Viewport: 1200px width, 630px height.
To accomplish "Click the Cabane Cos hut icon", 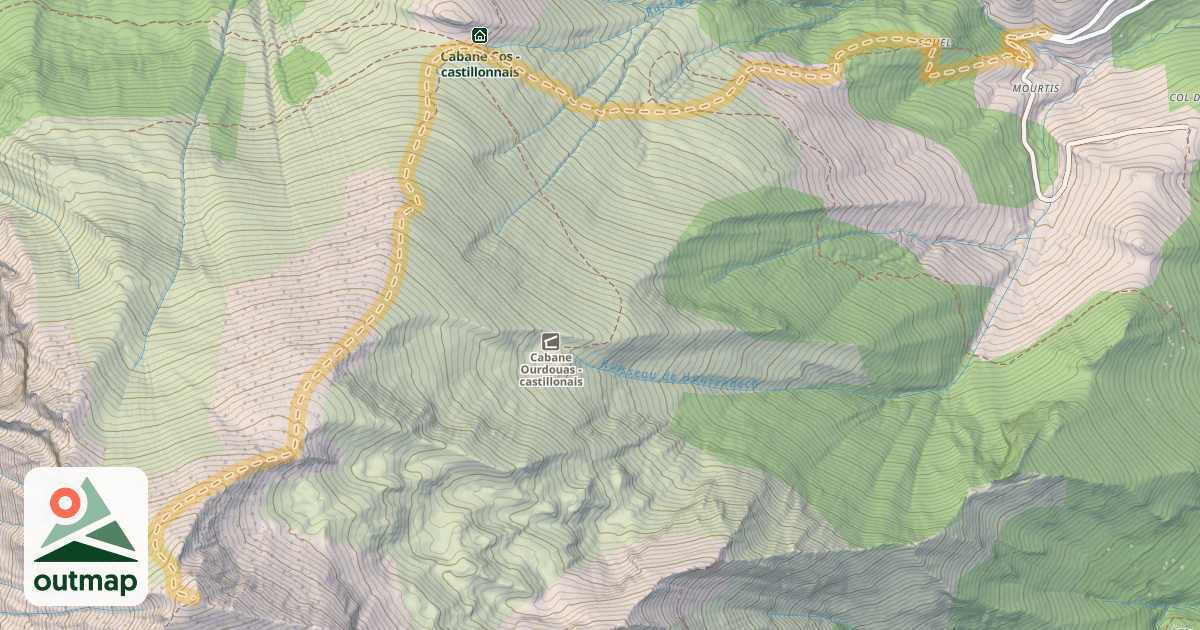I will tap(479, 36).
